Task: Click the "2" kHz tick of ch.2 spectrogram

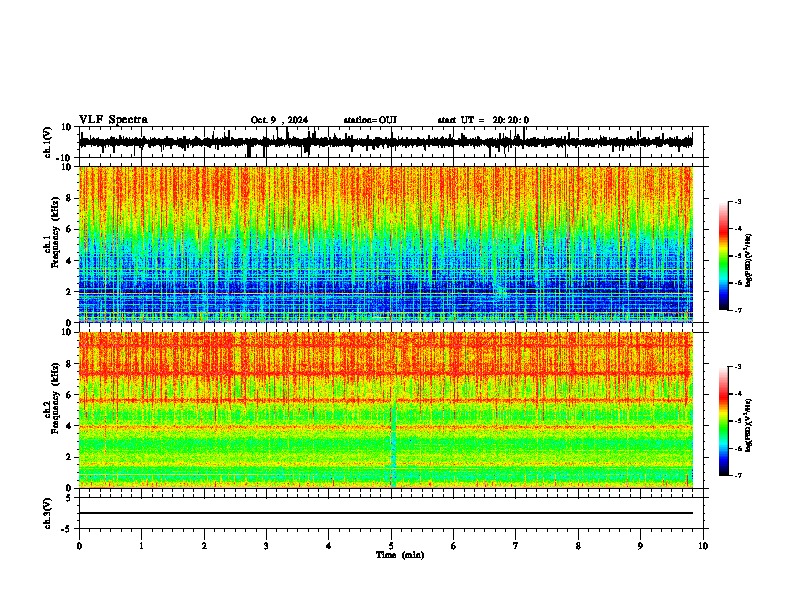Action: point(70,457)
